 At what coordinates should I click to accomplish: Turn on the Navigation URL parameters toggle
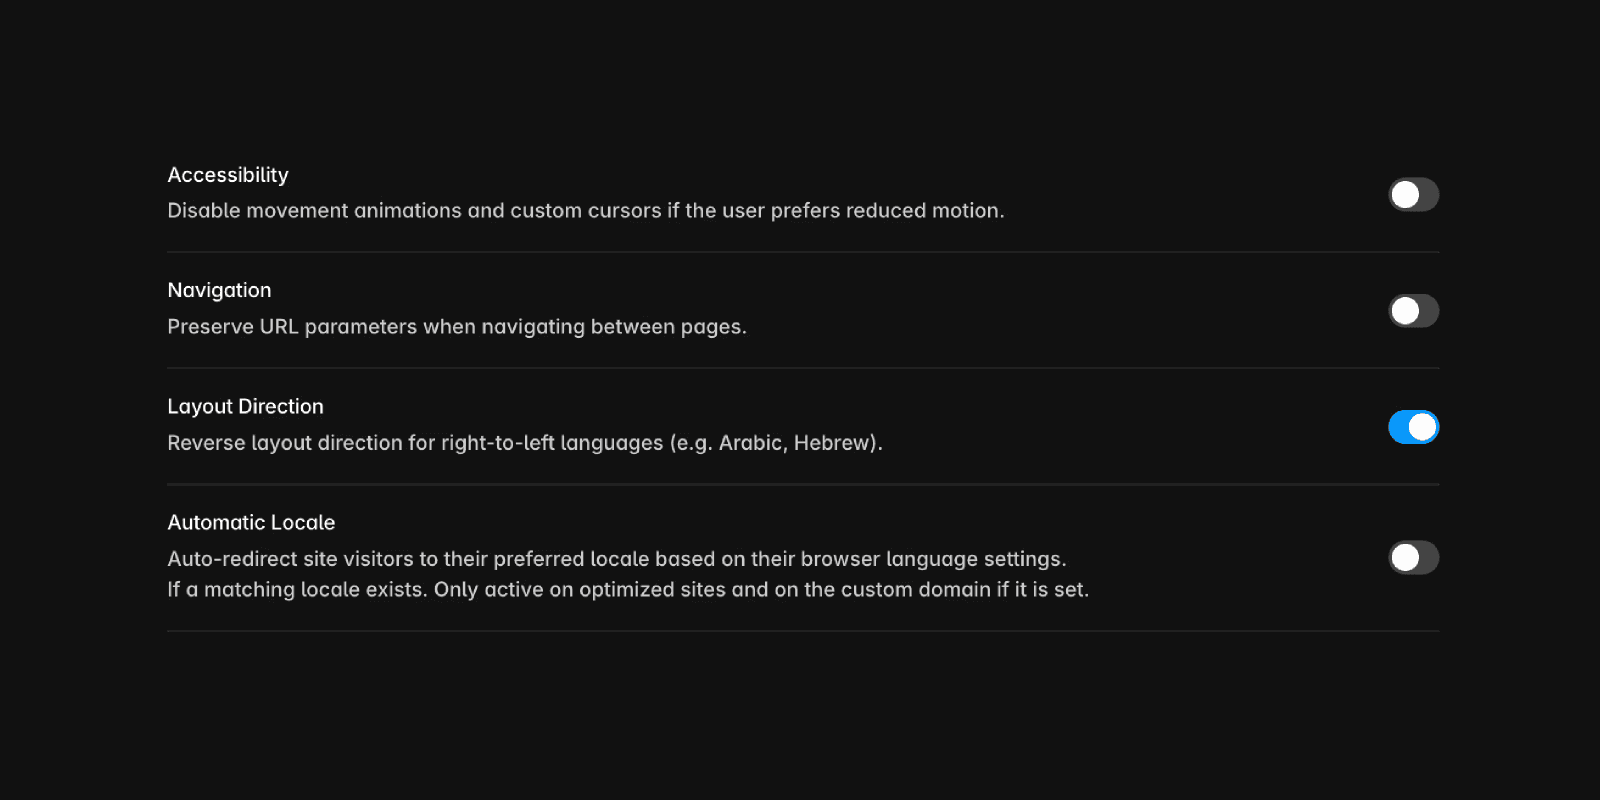pos(1413,311)
